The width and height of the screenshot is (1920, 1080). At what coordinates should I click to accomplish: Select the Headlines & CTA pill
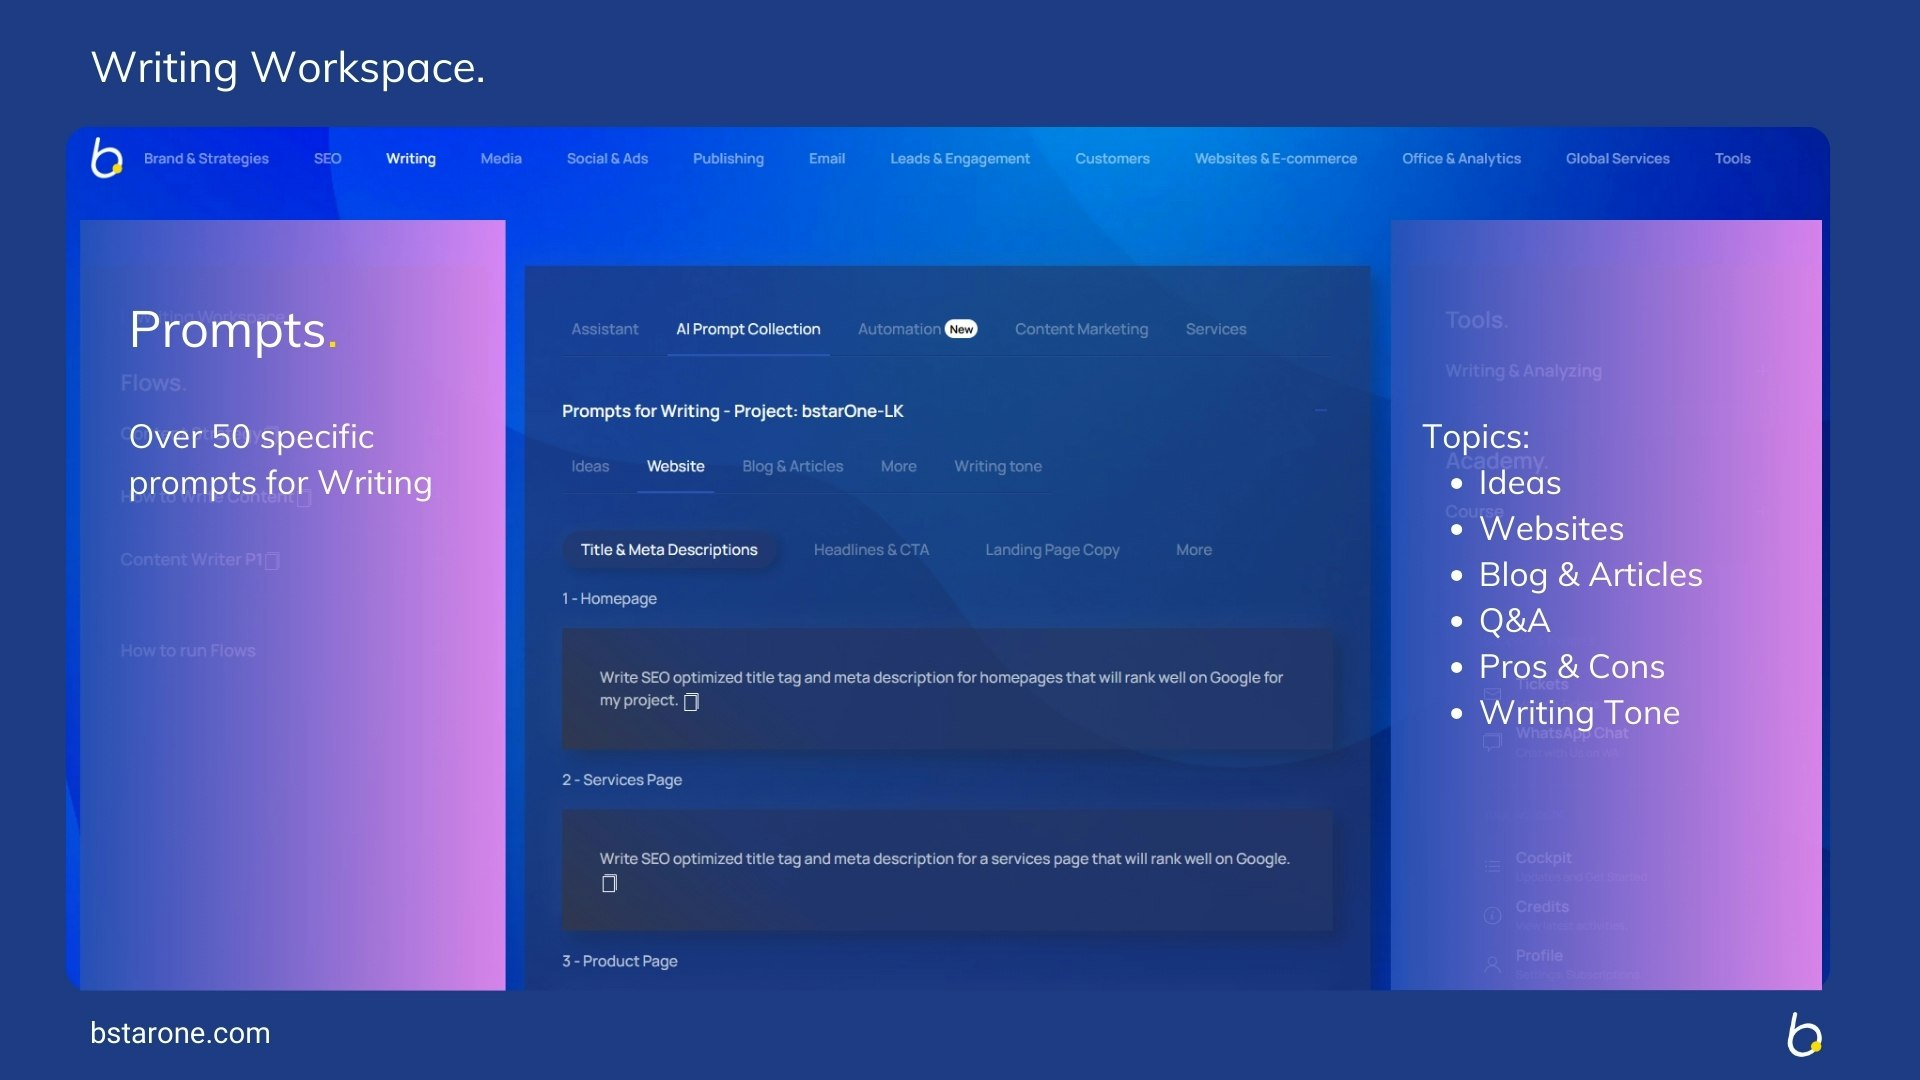(x=871, y=550)
